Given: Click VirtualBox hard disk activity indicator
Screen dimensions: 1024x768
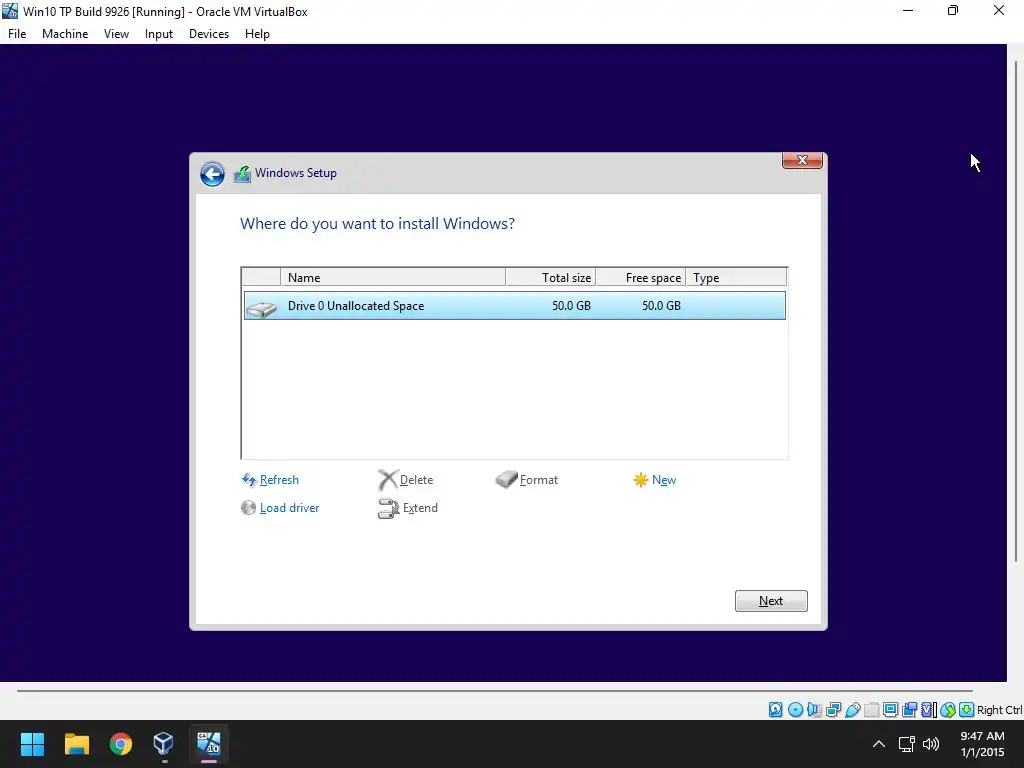Looking at the screenshot, I should click(x=775, y=710).
